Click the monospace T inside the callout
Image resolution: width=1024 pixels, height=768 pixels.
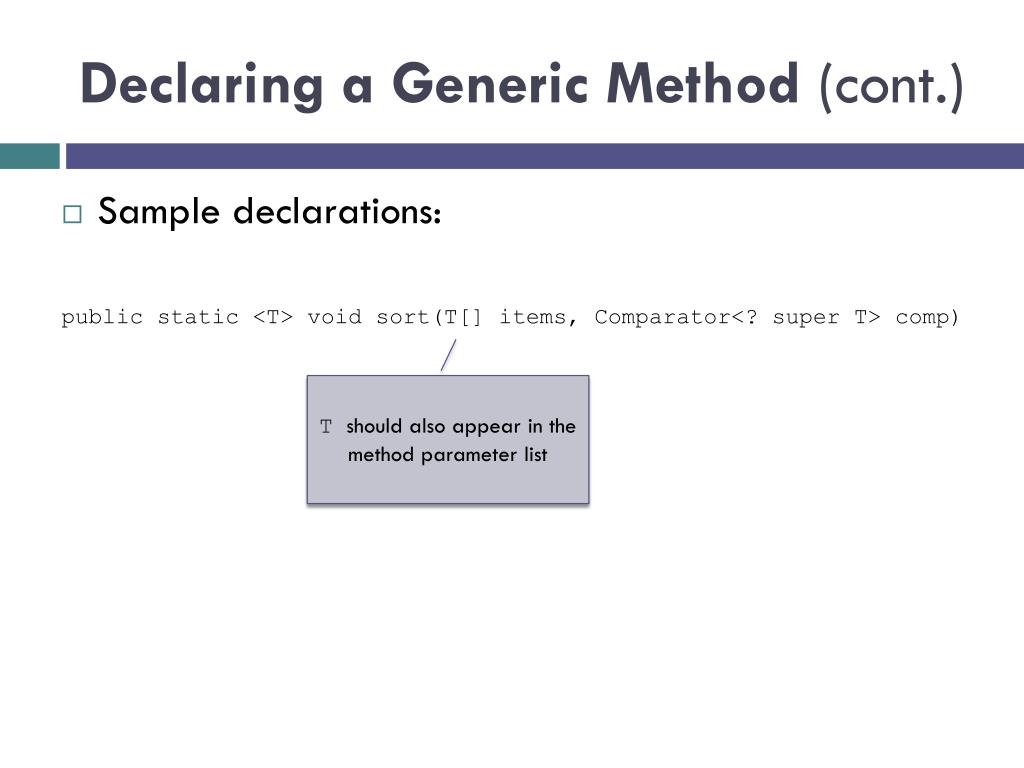click(x=326, y=427)
